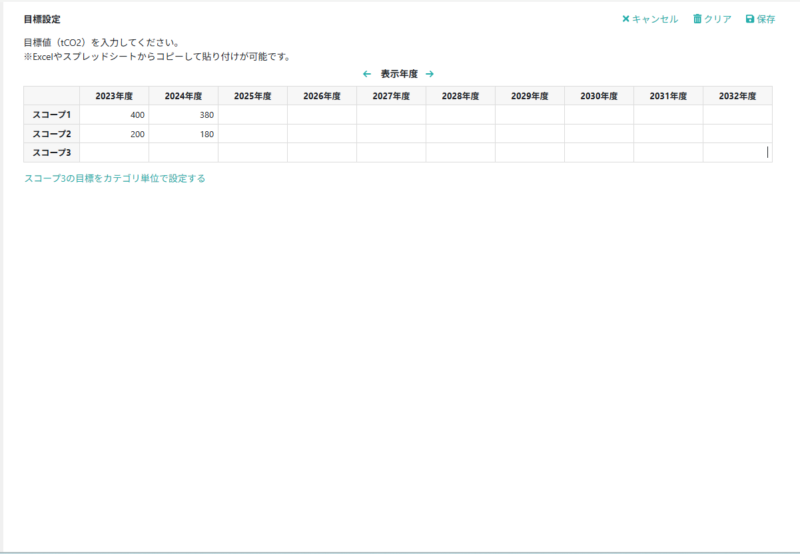800x554 pixels.
Task: Click the スコープ3 2030年度 cell
Action: pos(599,153)
